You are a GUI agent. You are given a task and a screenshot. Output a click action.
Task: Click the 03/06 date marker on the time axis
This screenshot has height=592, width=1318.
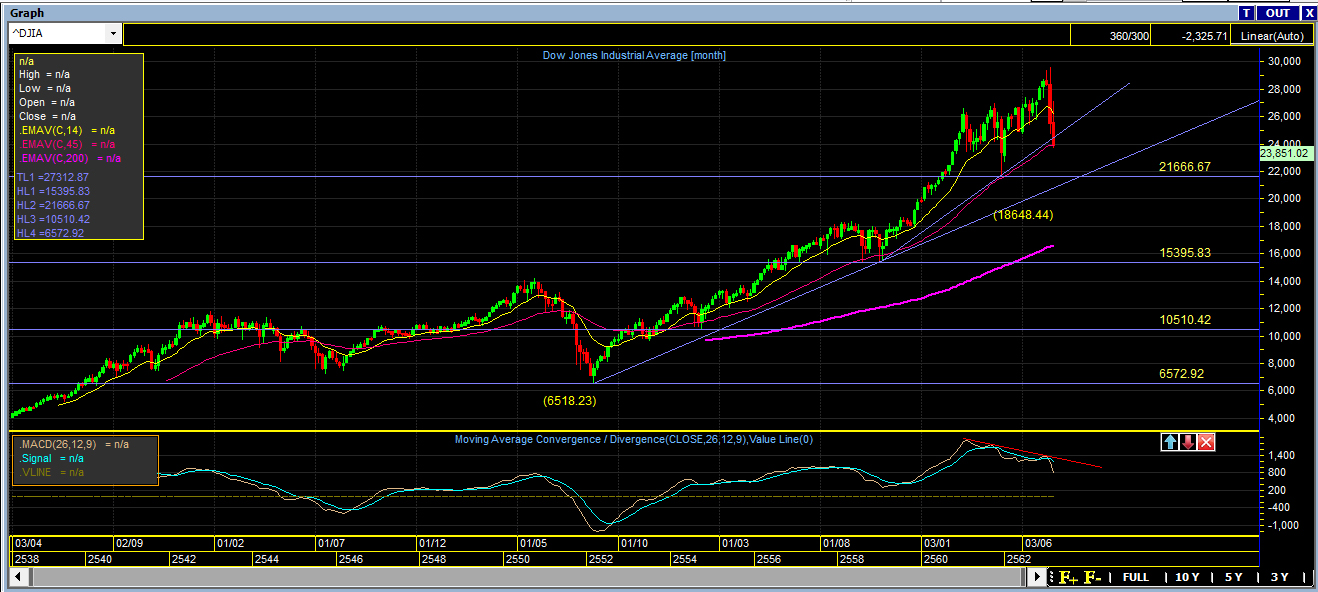click(x=1038, y=543)
